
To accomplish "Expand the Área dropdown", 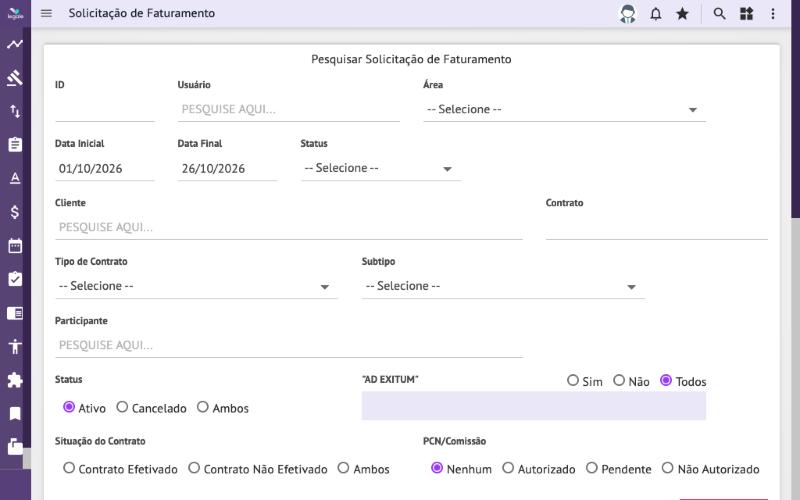I will click(x=564, y=110).
